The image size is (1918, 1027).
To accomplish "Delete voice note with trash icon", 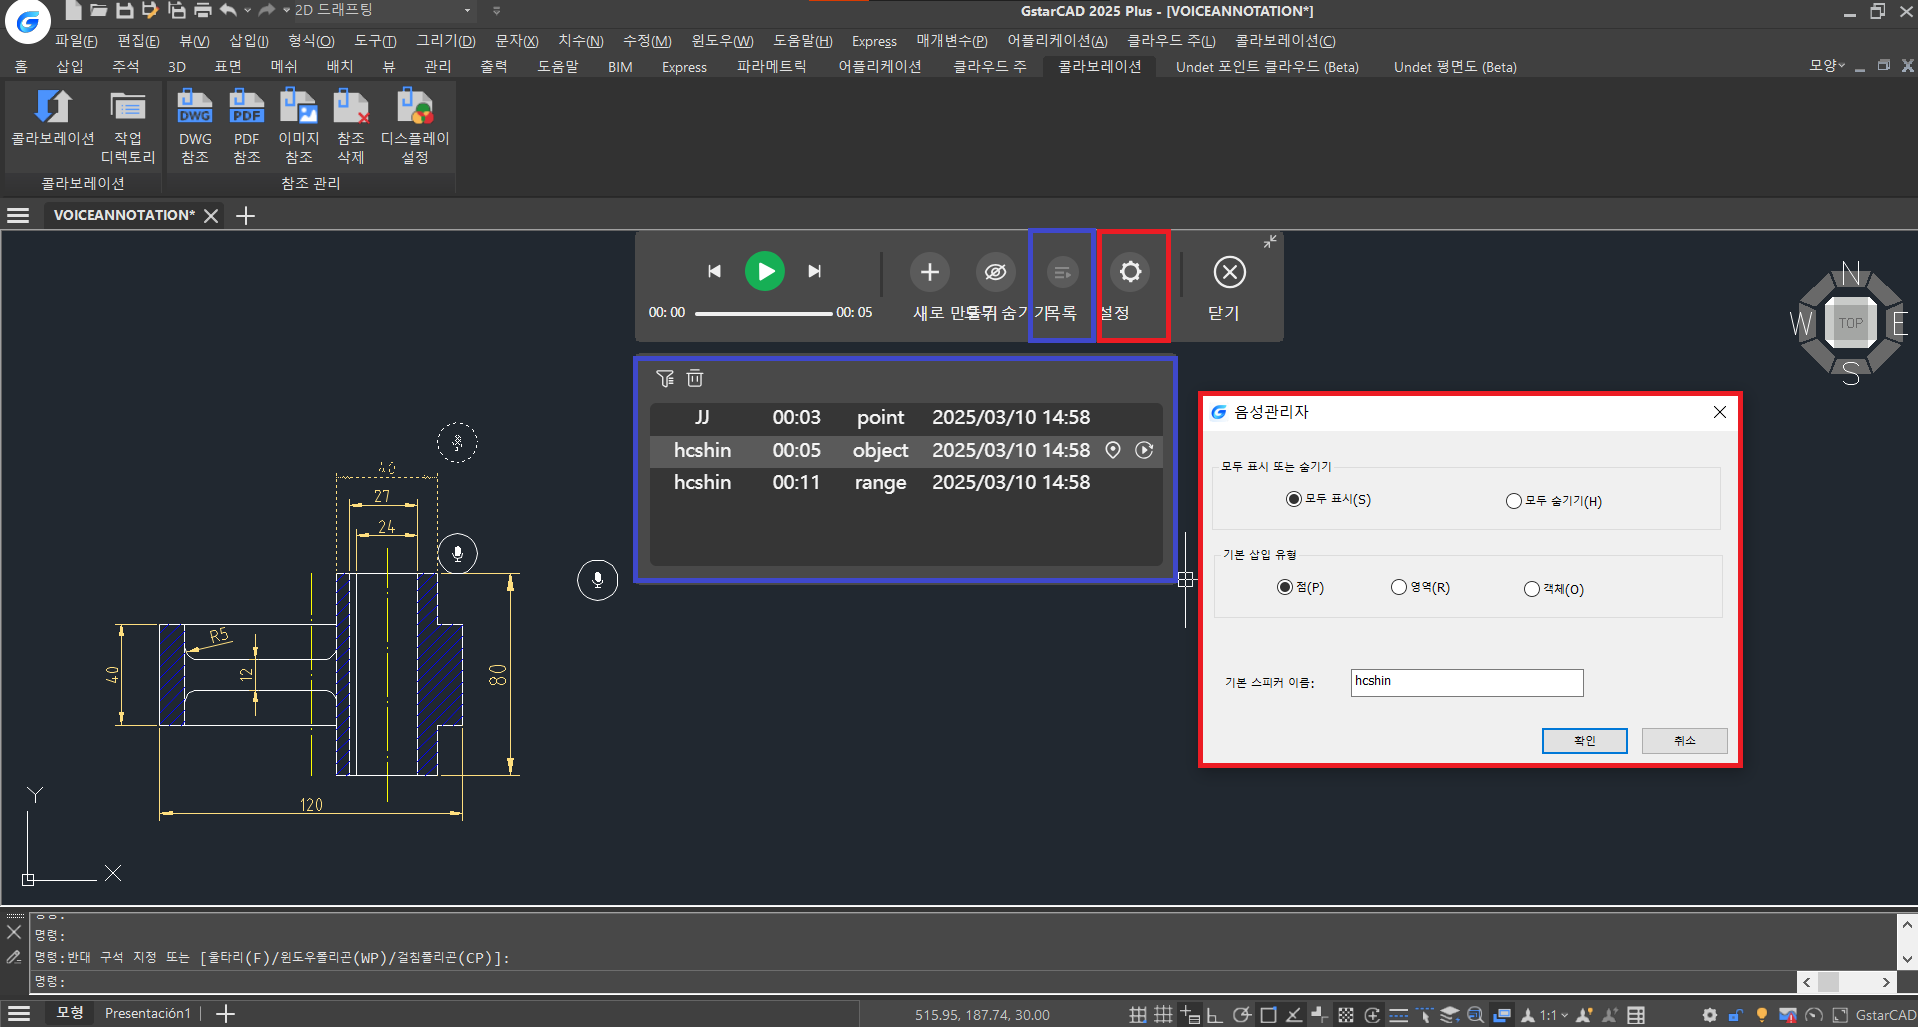I will [x=695, y=378].
